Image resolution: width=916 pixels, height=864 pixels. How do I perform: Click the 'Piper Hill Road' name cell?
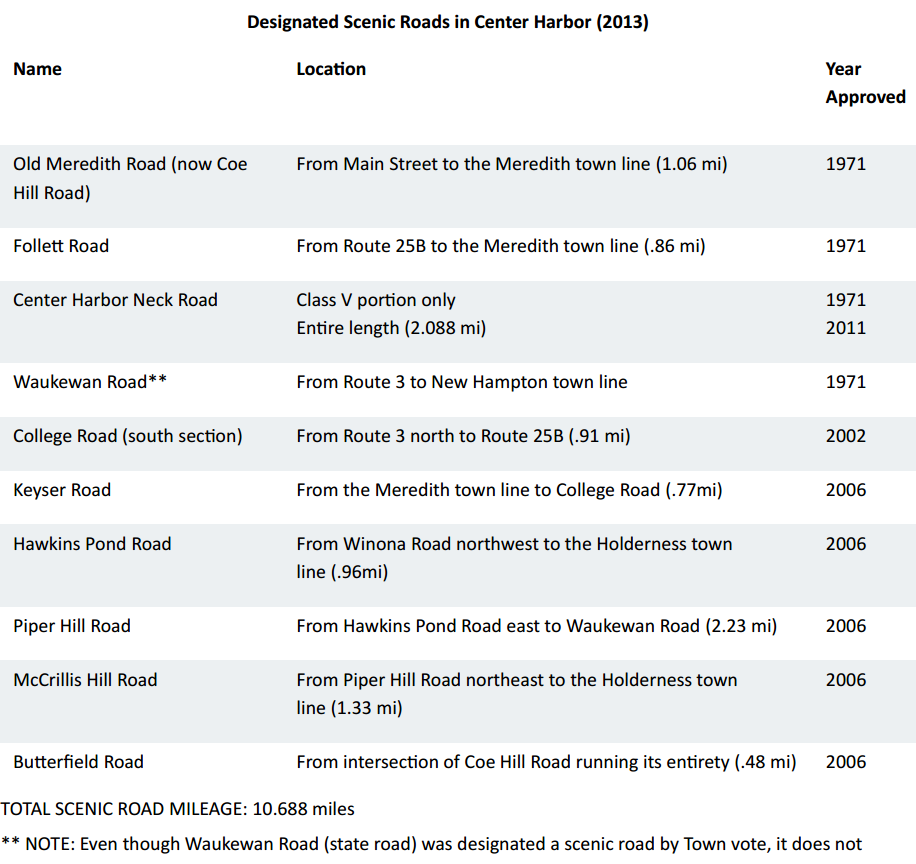72,626
